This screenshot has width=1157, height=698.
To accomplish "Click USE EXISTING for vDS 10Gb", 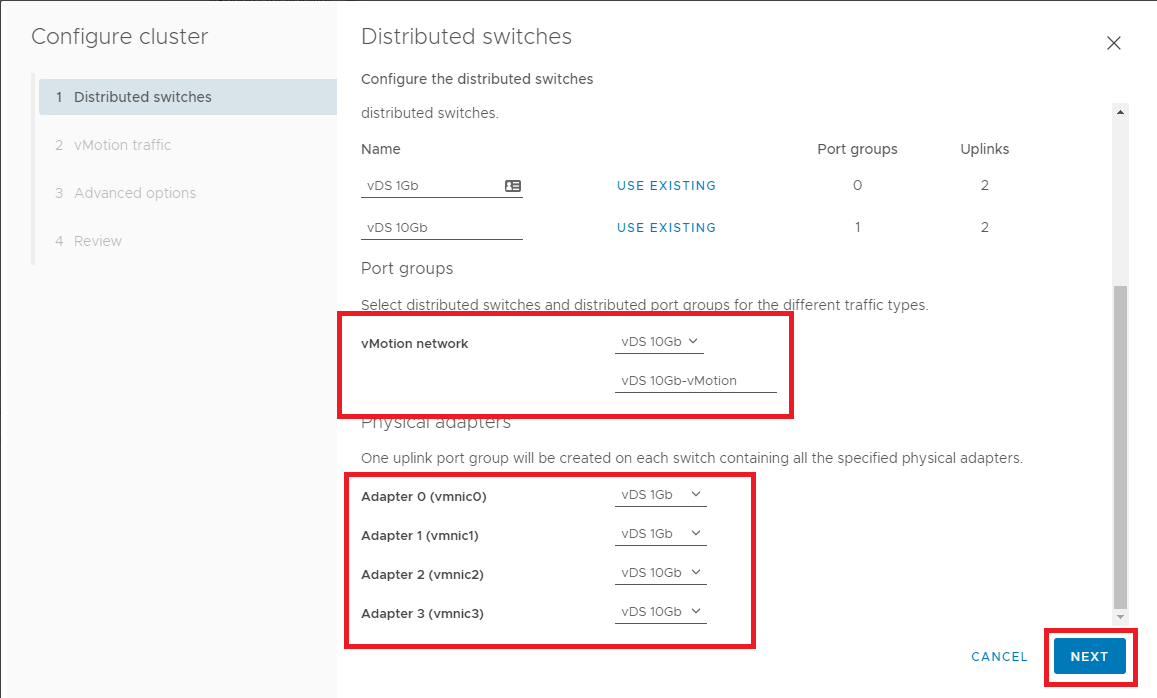I will [666, 228].
